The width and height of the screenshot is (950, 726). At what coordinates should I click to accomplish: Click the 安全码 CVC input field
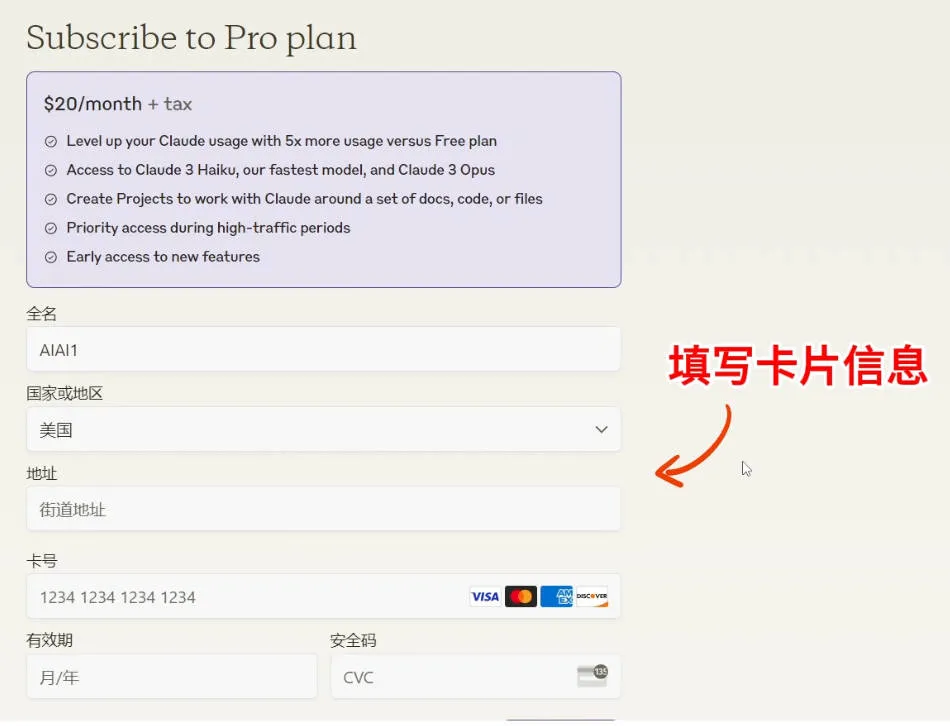[x=476, y=676]
